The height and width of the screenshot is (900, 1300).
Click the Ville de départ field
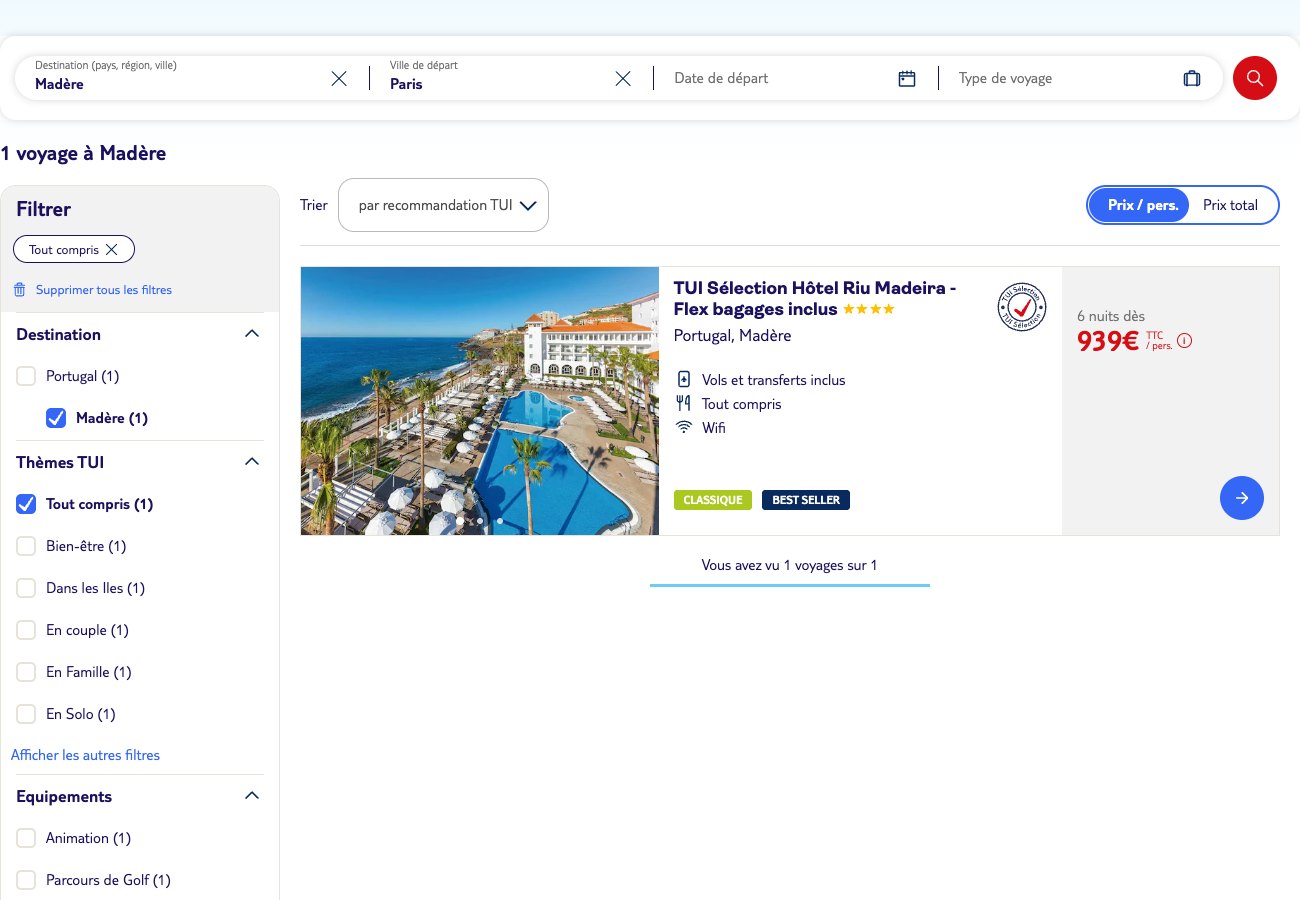(x=498, y=78)
